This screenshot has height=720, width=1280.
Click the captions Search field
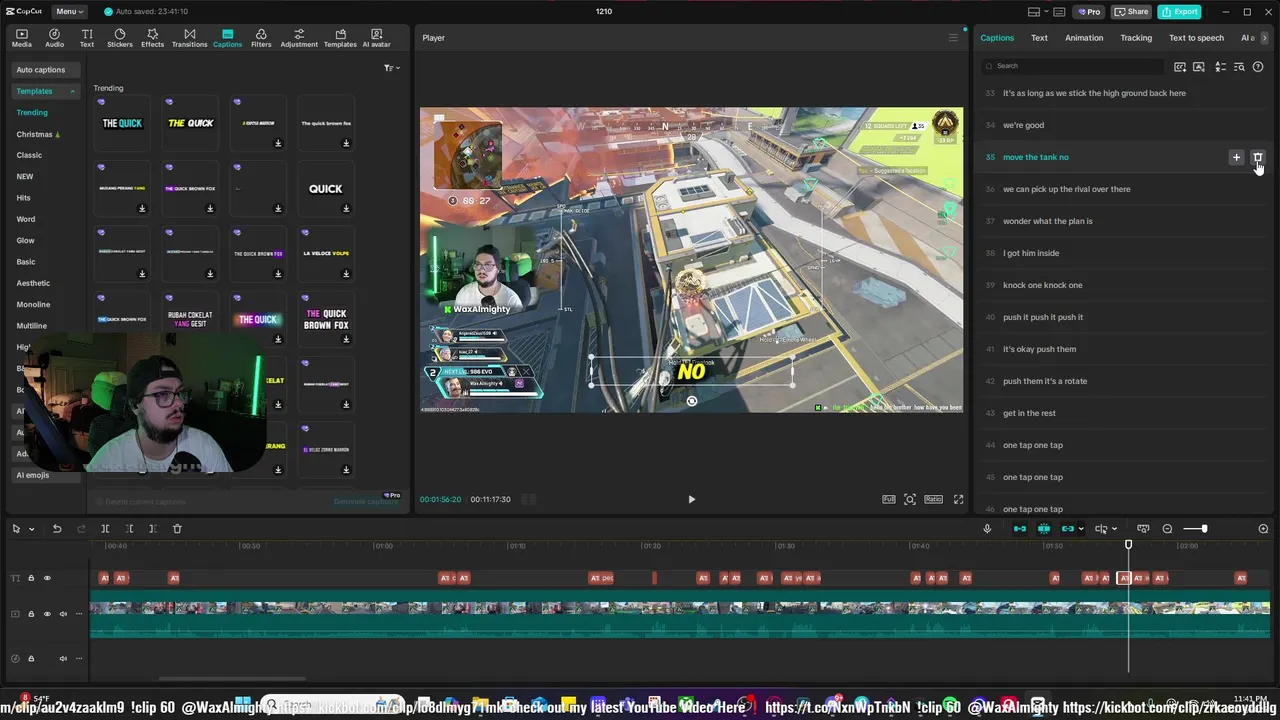point(1072,66)
